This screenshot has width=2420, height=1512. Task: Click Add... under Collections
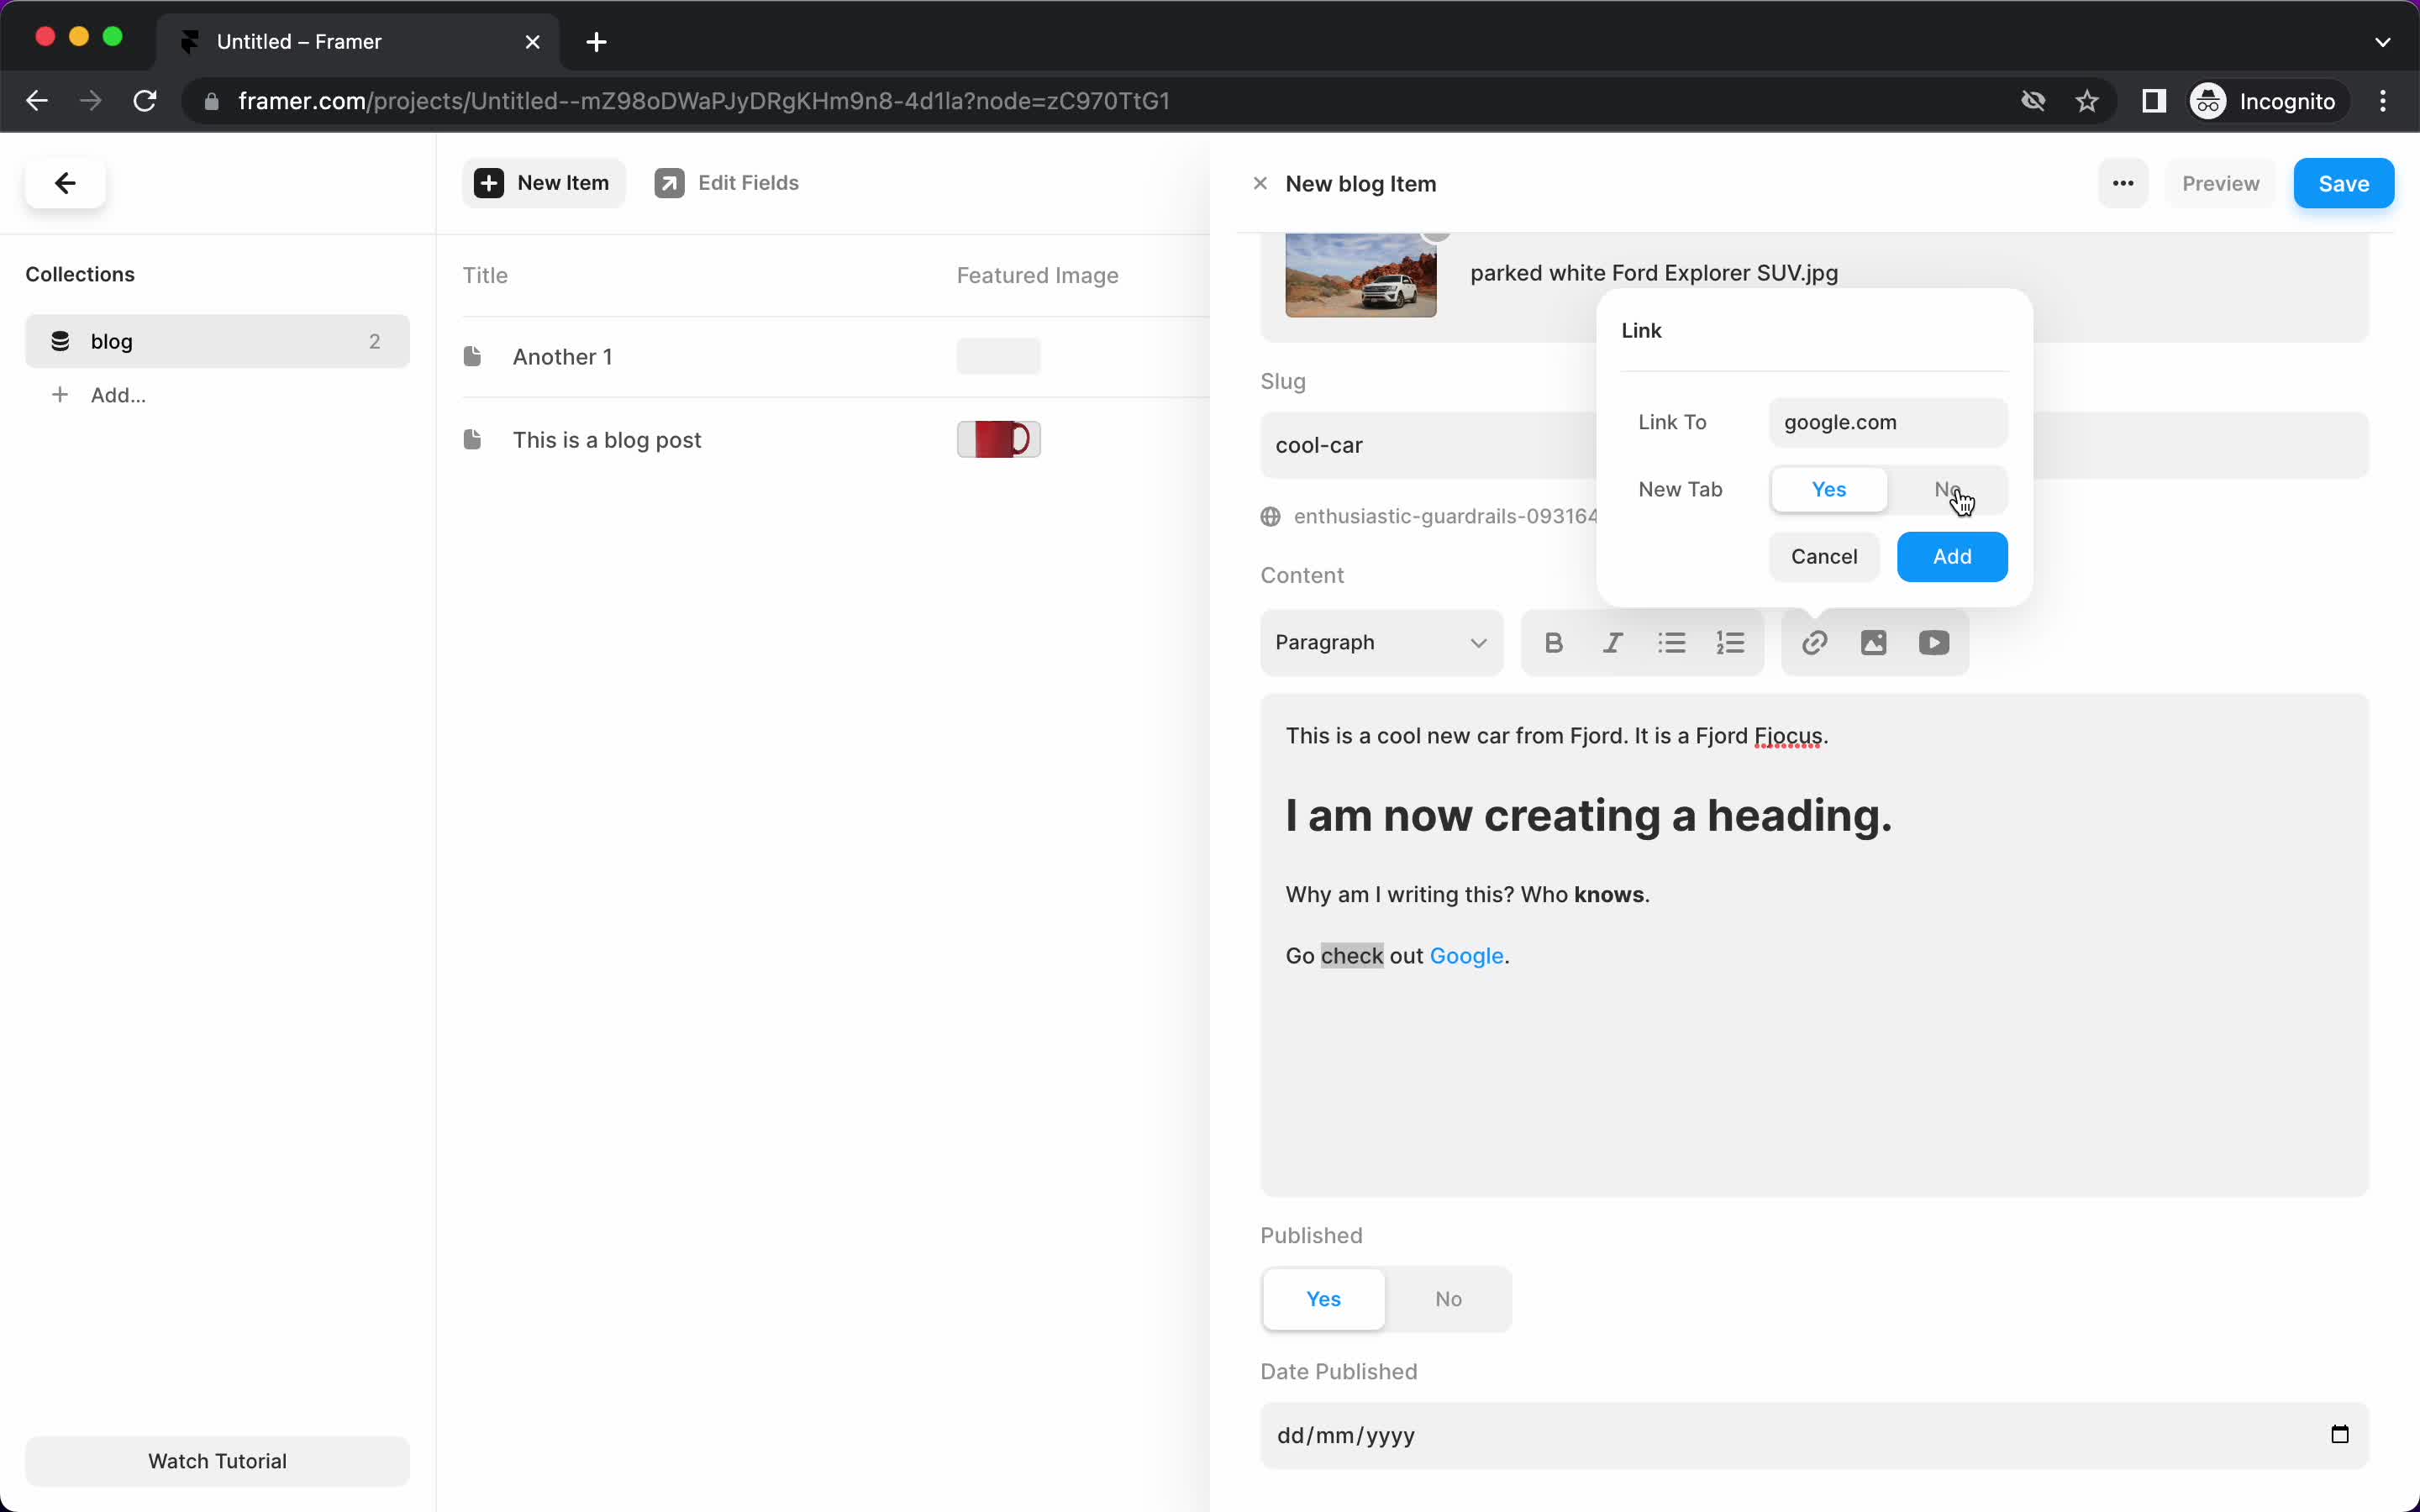pyautogui.click(x=118, y=395)
